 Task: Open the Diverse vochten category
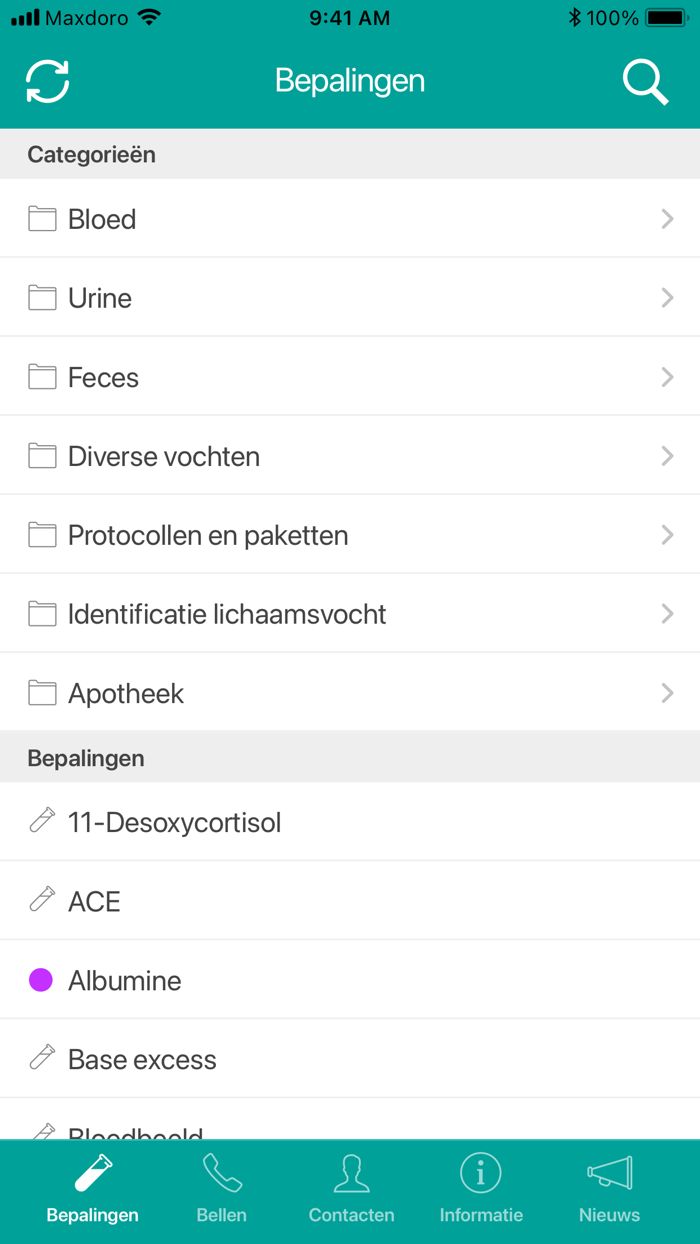[350, 455]
